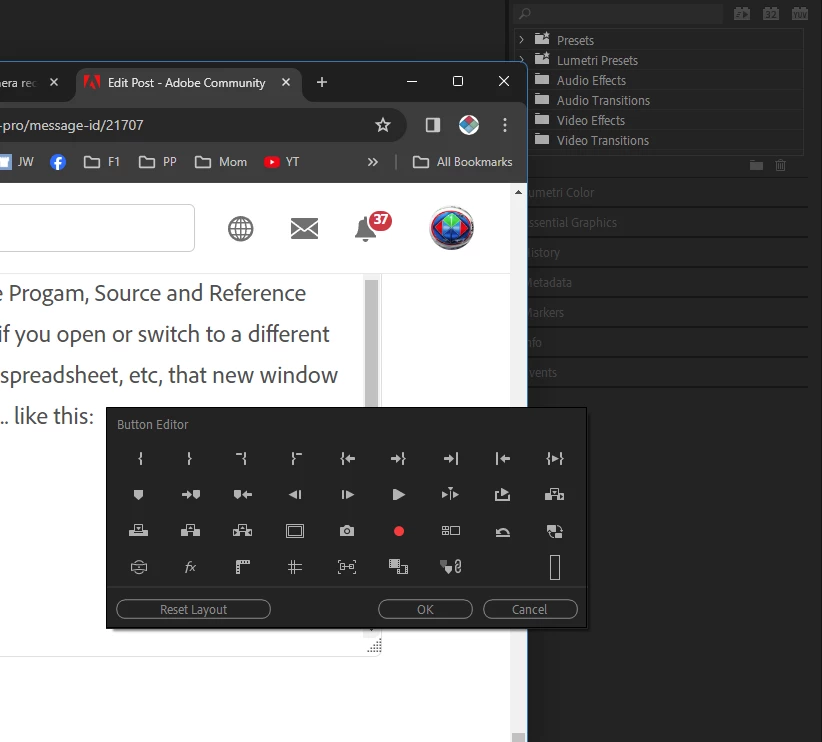Toggle the VR Video Display icon

pyautogui.click(x=138, y=567)
